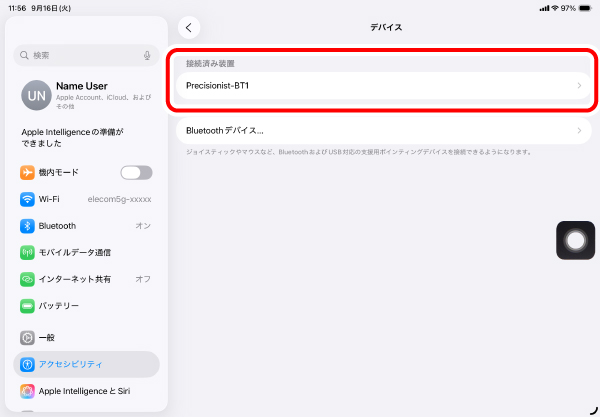Tap UN profile avatar thumbnail
The width and height of the screenshot is (600, 419).
[x=35, y=94]
